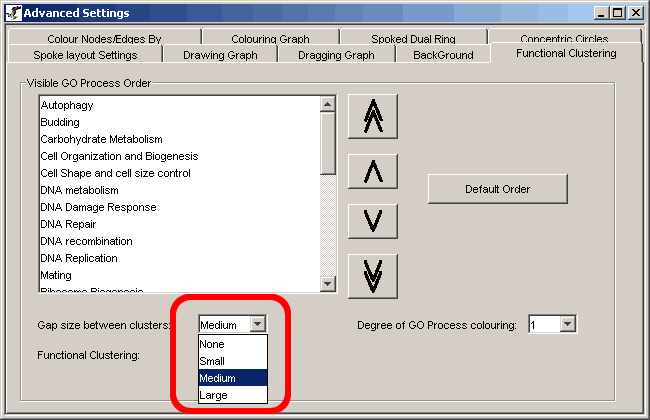
Task: Click the move-to-top double up arrow
Action: coord(372,118)
